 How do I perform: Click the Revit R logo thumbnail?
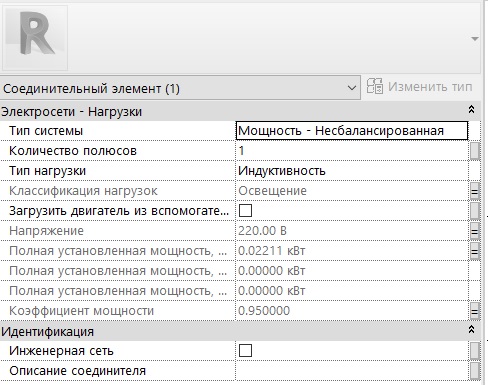35,37
